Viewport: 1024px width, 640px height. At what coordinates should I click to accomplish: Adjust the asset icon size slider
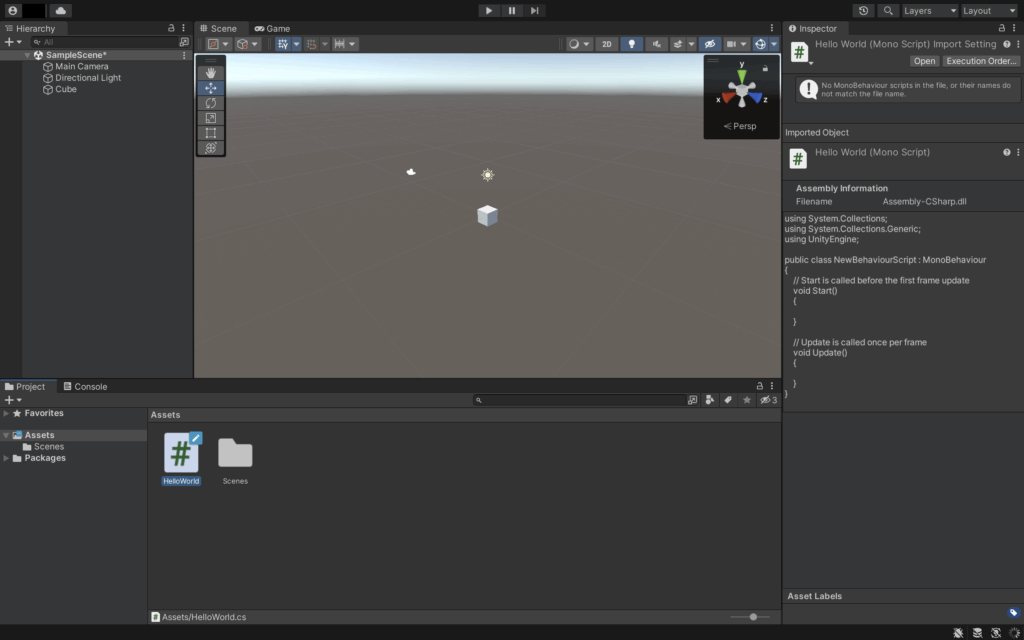(x=753, y=617)
